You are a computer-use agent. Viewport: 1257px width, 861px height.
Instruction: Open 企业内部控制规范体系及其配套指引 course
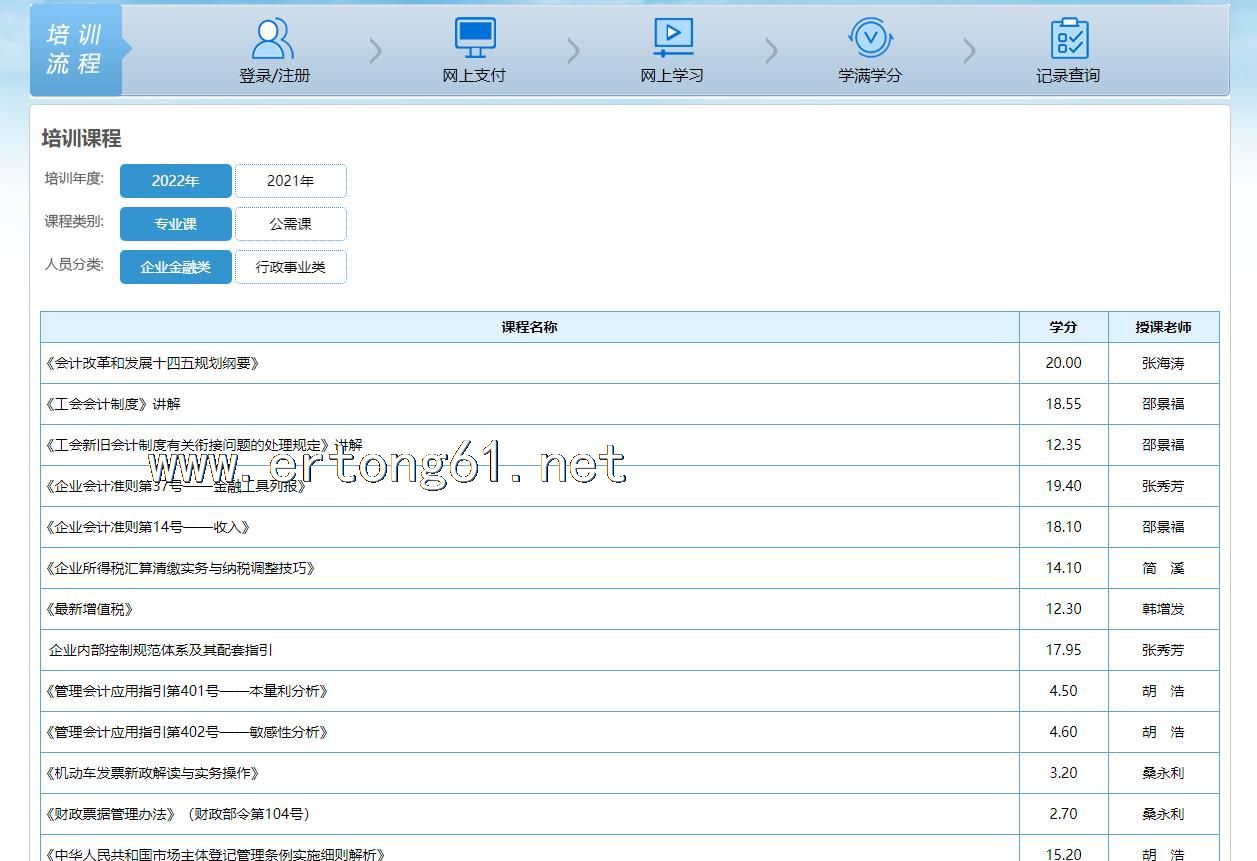coord(160,650)
